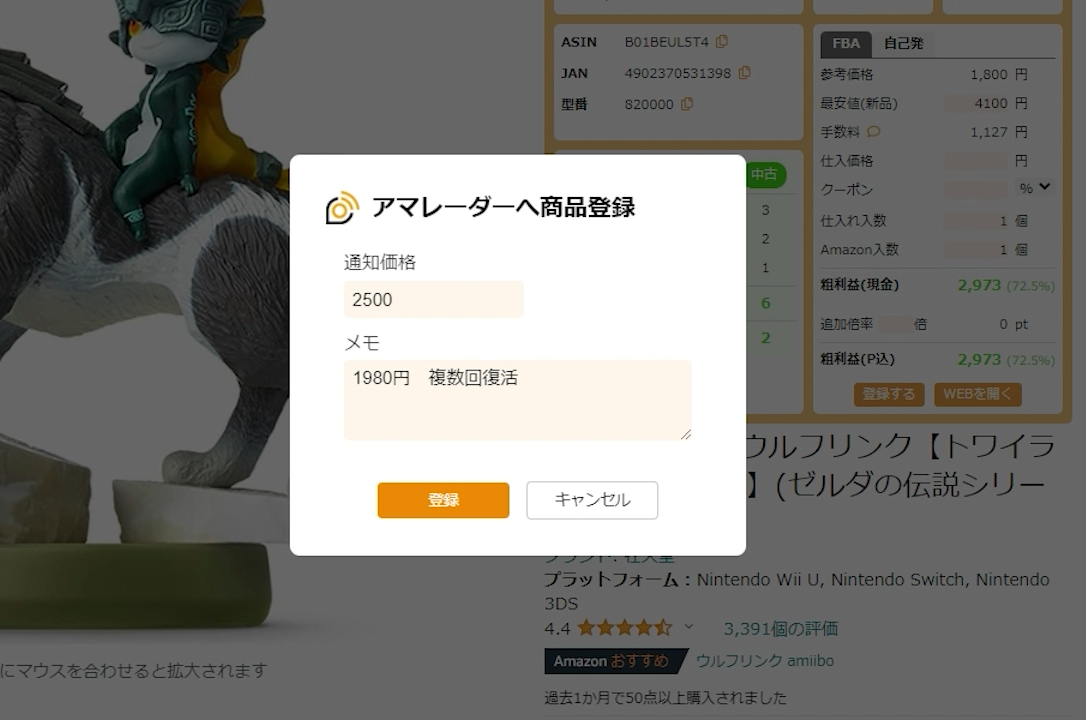The image size is (1086, 720).
Task: Focus the メモ text area
Action: tap(517, 400)
